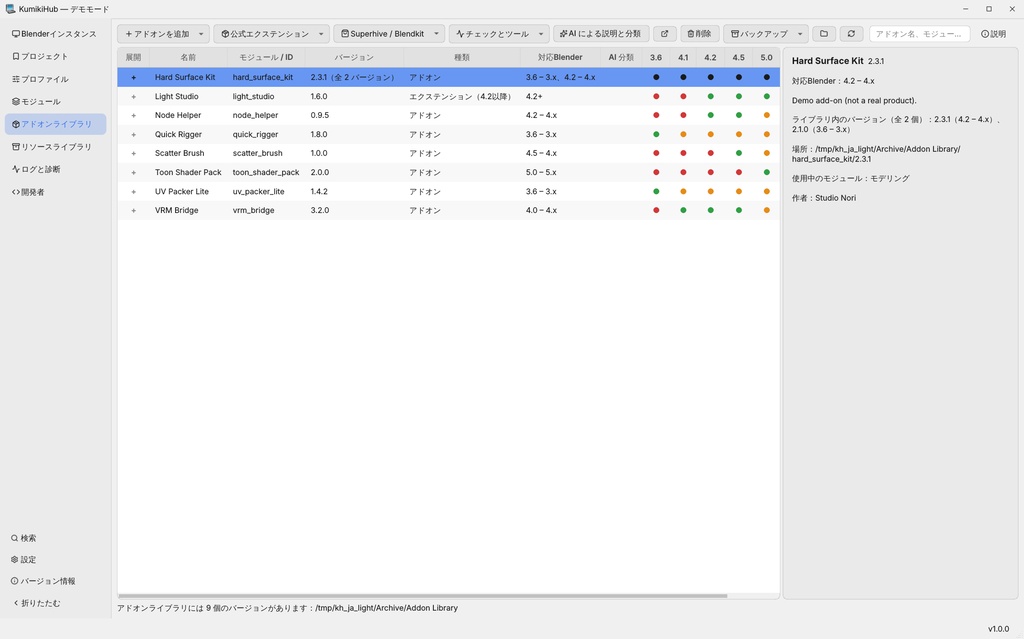The height and width of the screenshot is (639, 1024).
Task: Expand the Light Studio row
Action: coord(134,97)
